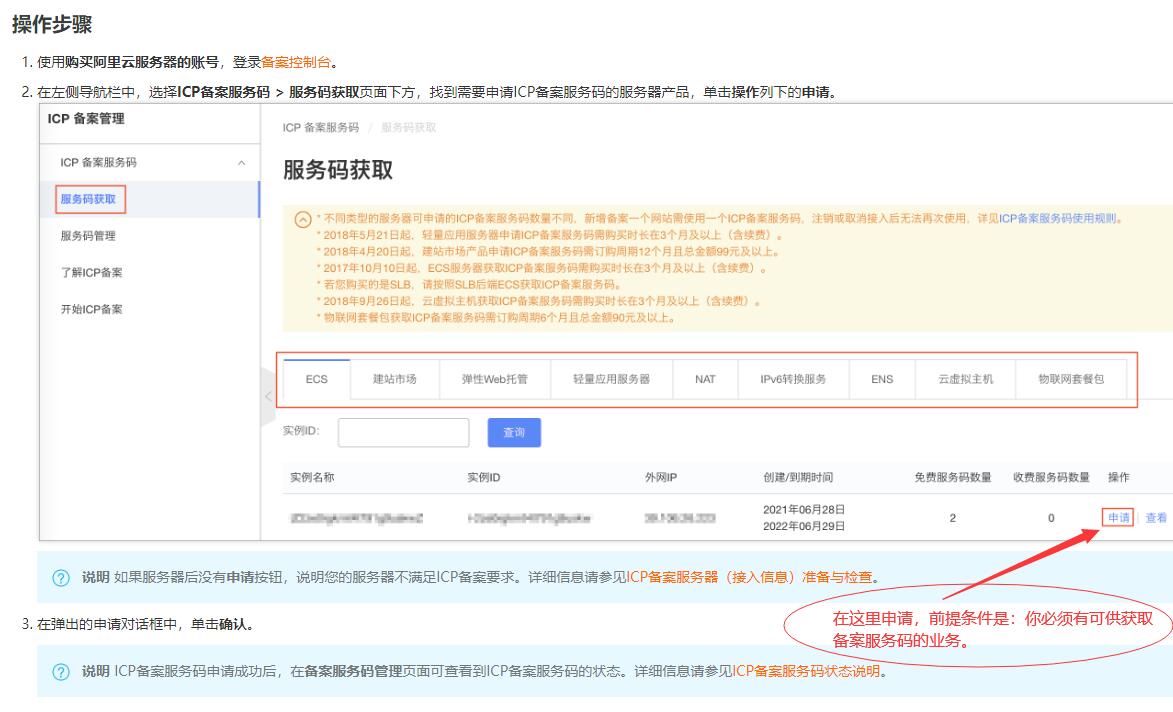Open the 了解ICP备案 sidebar item

pyautogui.click(x=92, y=272)
